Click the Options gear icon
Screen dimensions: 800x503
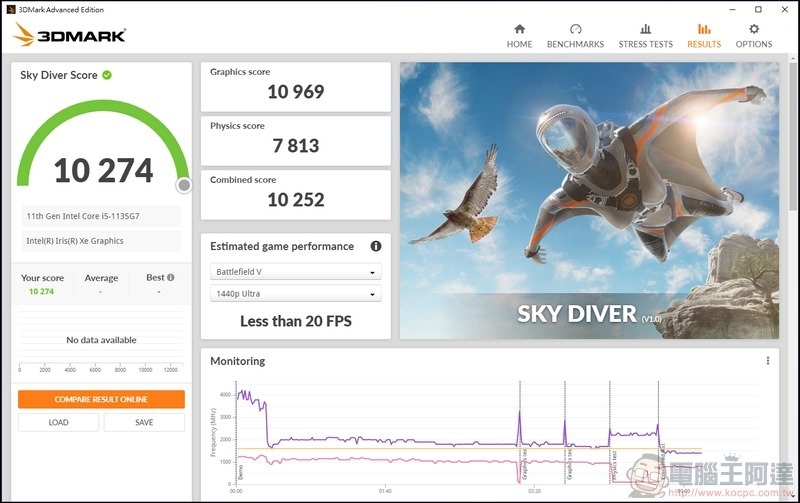click(x=754, y=30)
